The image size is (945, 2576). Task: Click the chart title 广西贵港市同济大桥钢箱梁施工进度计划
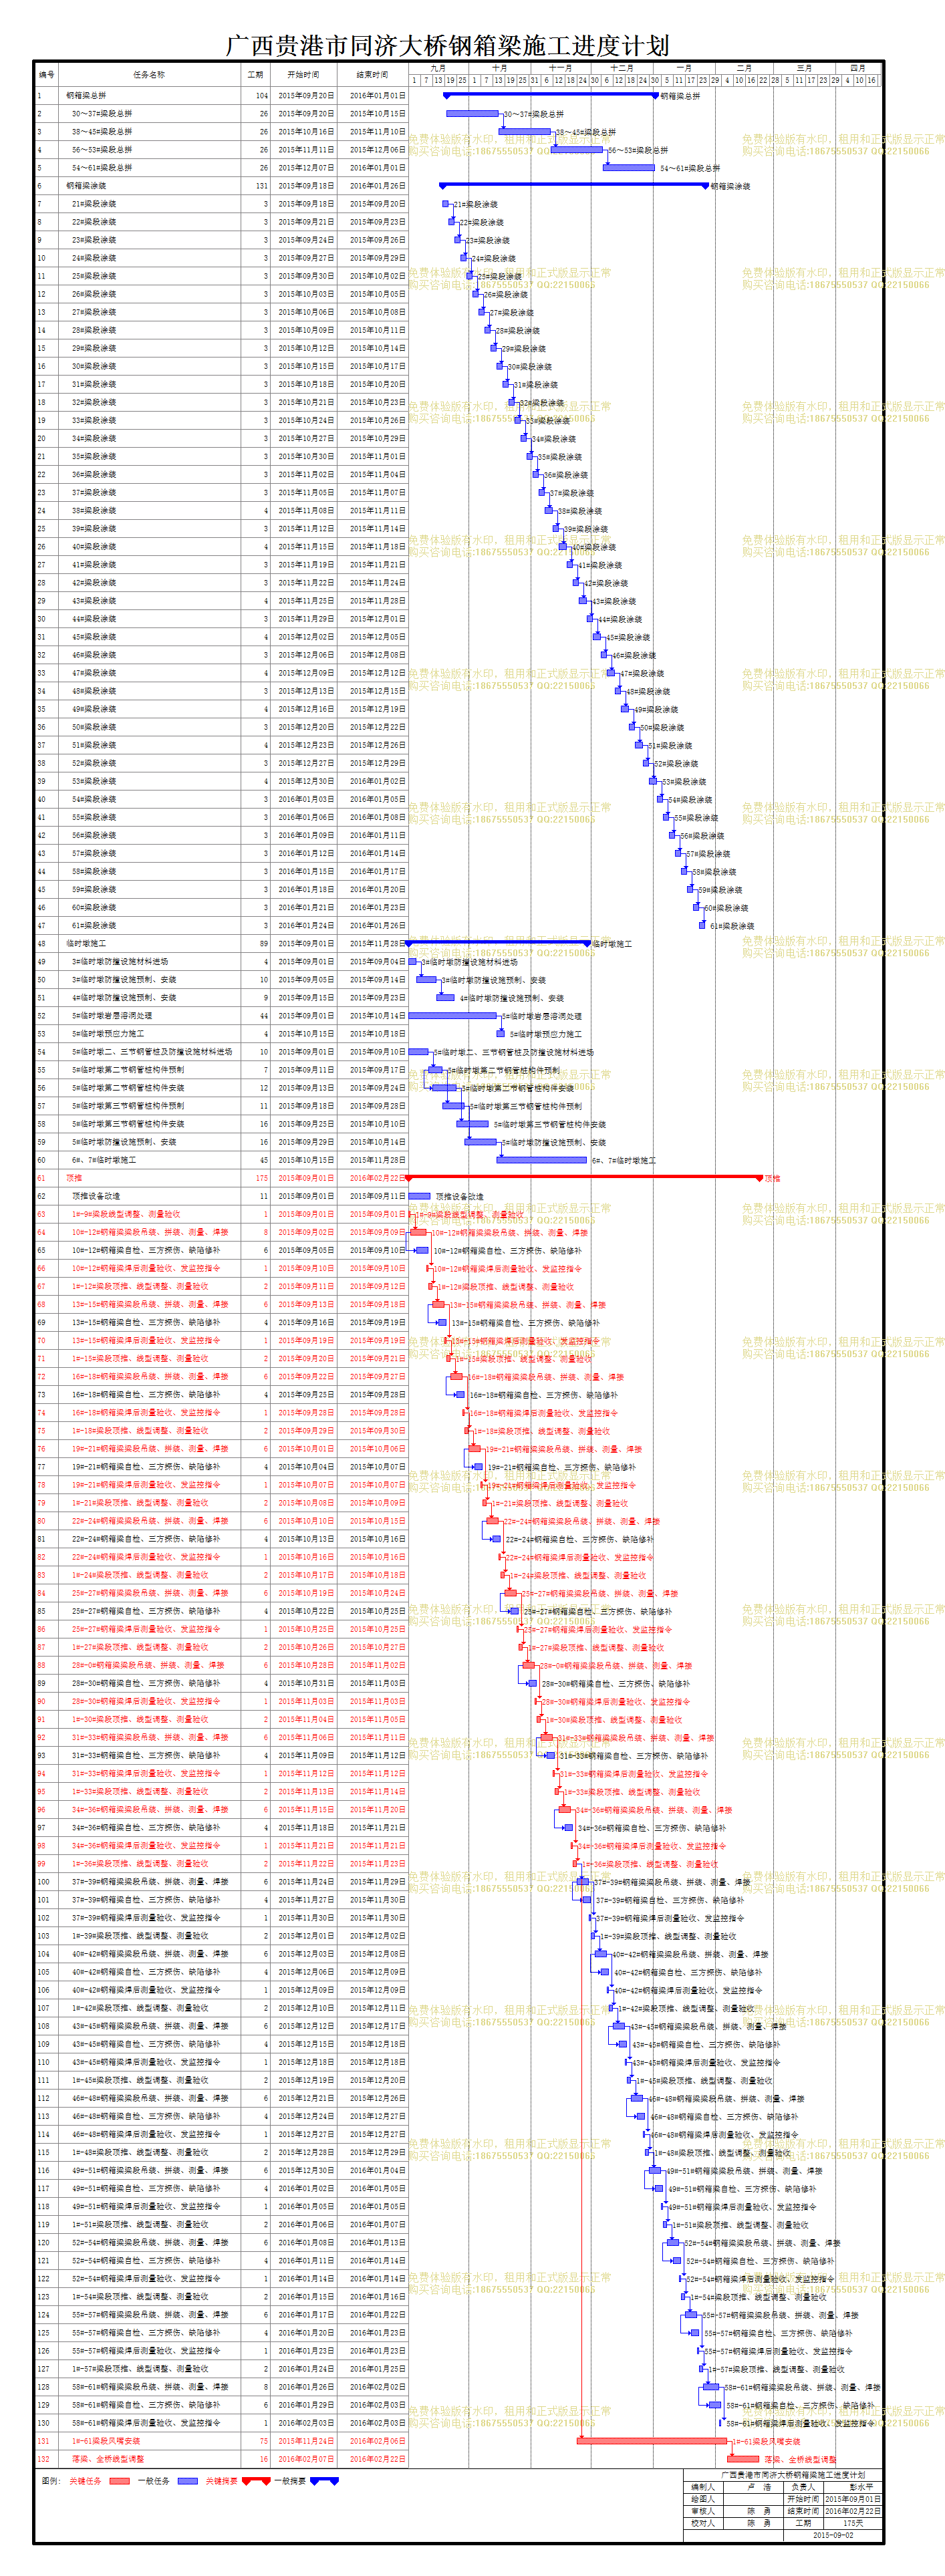click(x=447, y=45)
